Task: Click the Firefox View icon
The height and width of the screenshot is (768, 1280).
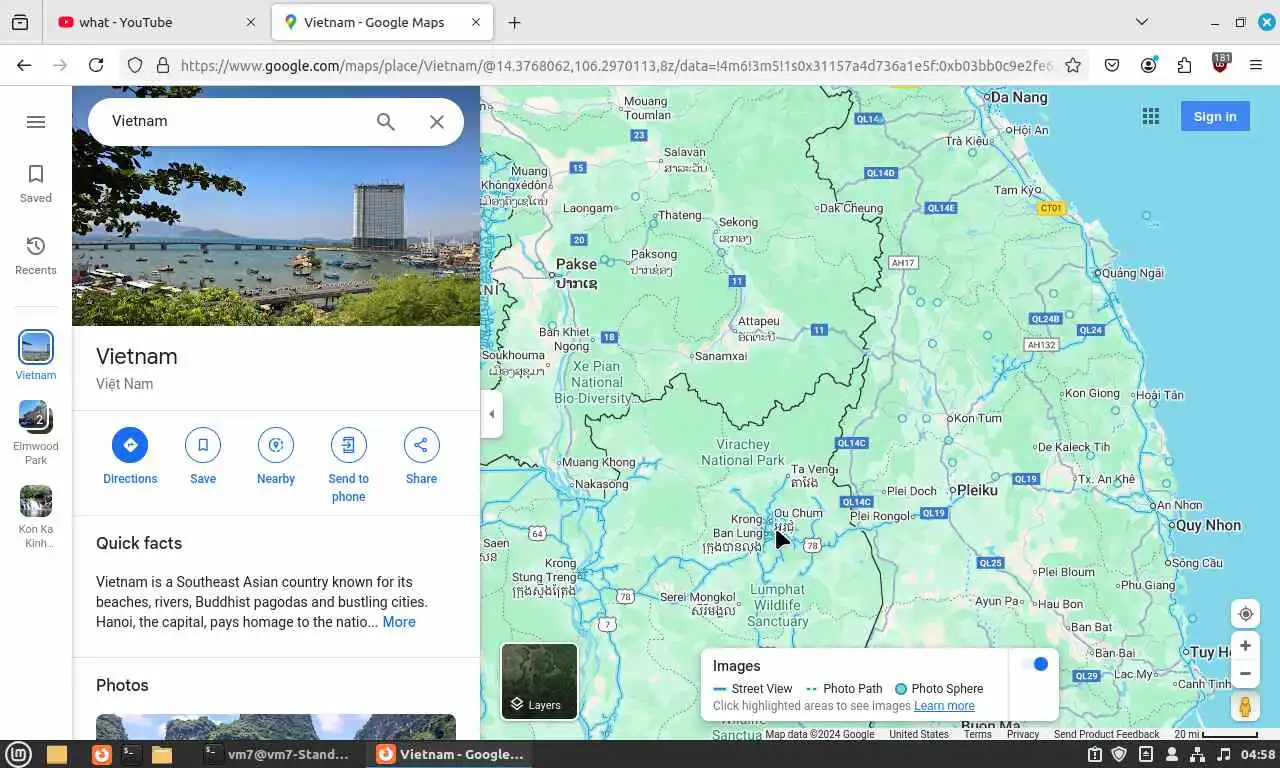Action: 20,22
